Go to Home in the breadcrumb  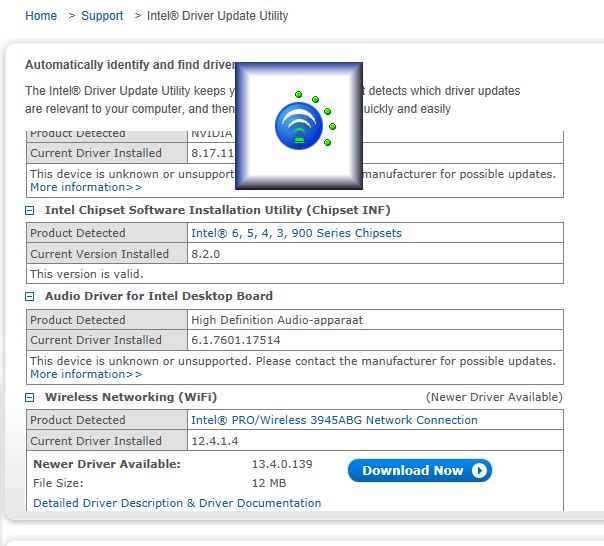(x=41, y=16)
